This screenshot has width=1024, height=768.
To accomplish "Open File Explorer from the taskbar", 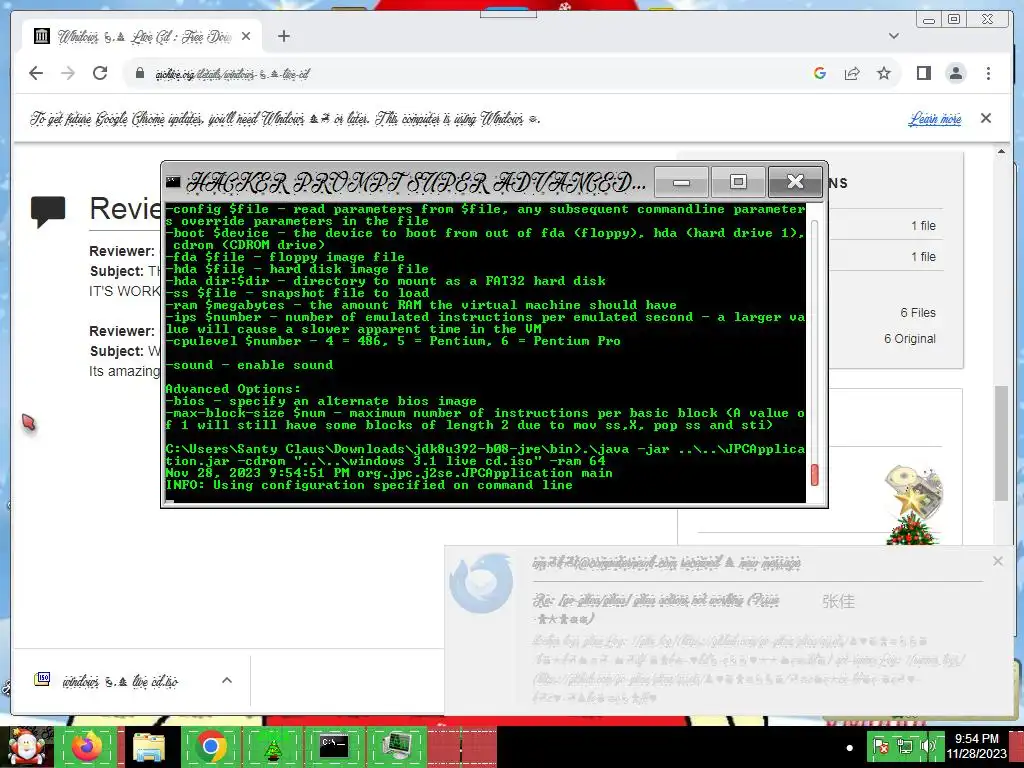I will coord(149,746).
